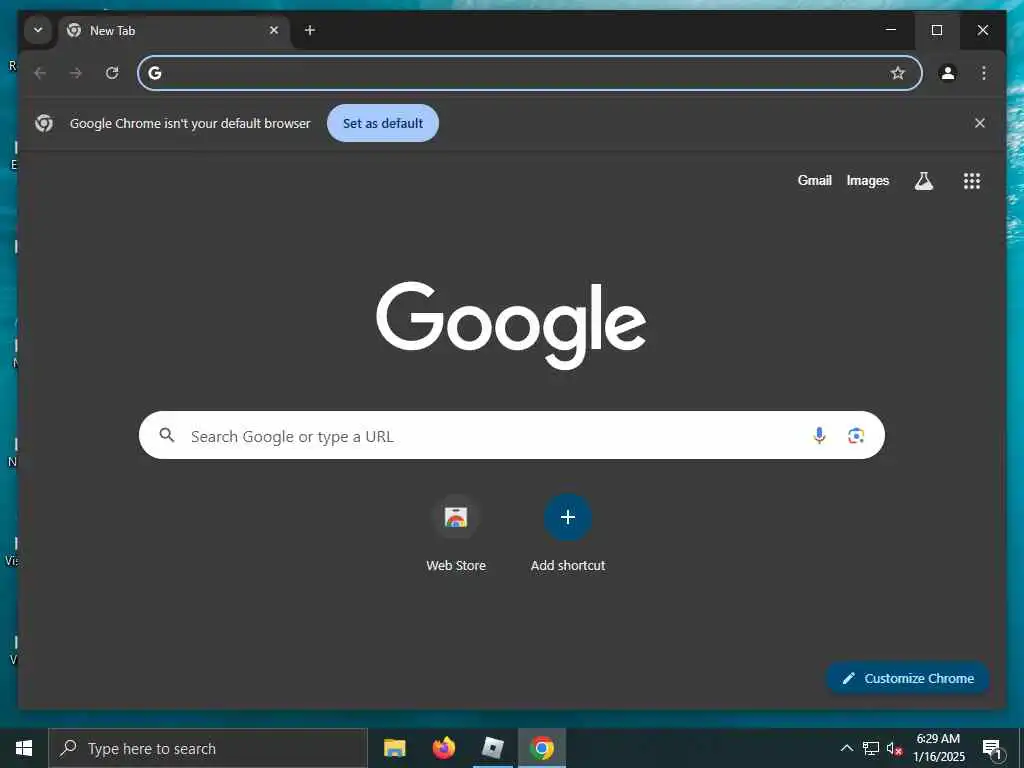
Task: Open the network status tray icon
Action: 871,748
